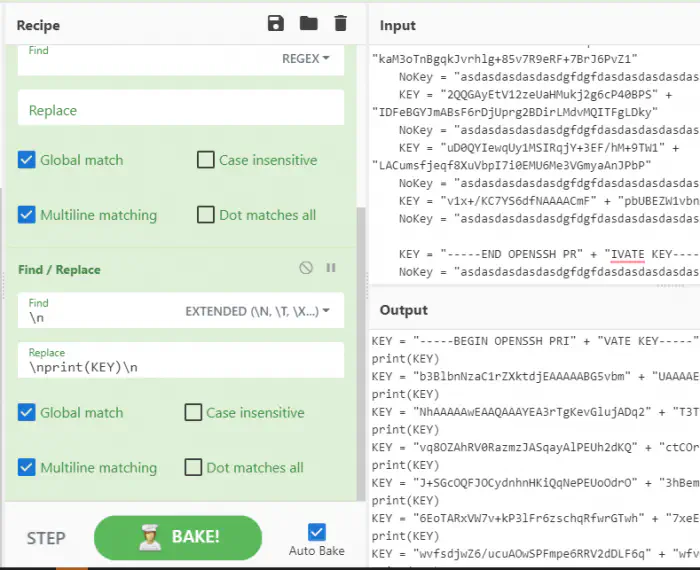Select the Find / Replace operation title bar

click(150, 269)
